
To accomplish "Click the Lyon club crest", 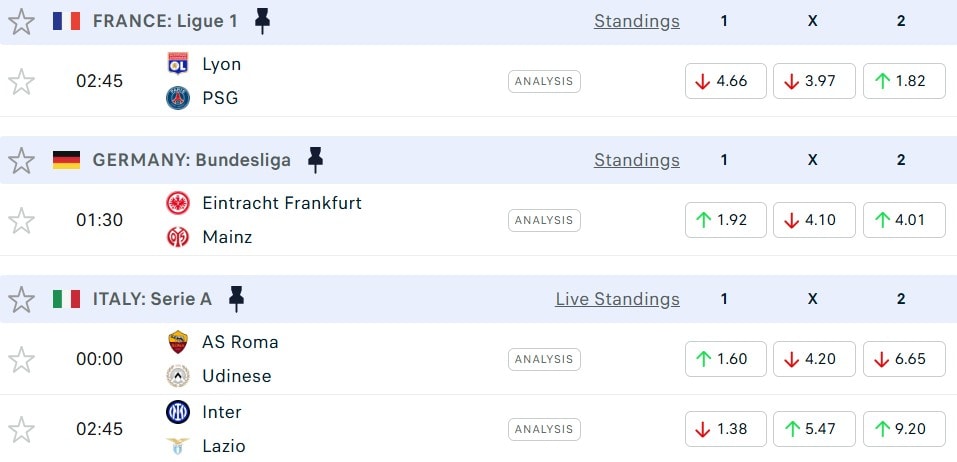I will [x=178, y=64].
